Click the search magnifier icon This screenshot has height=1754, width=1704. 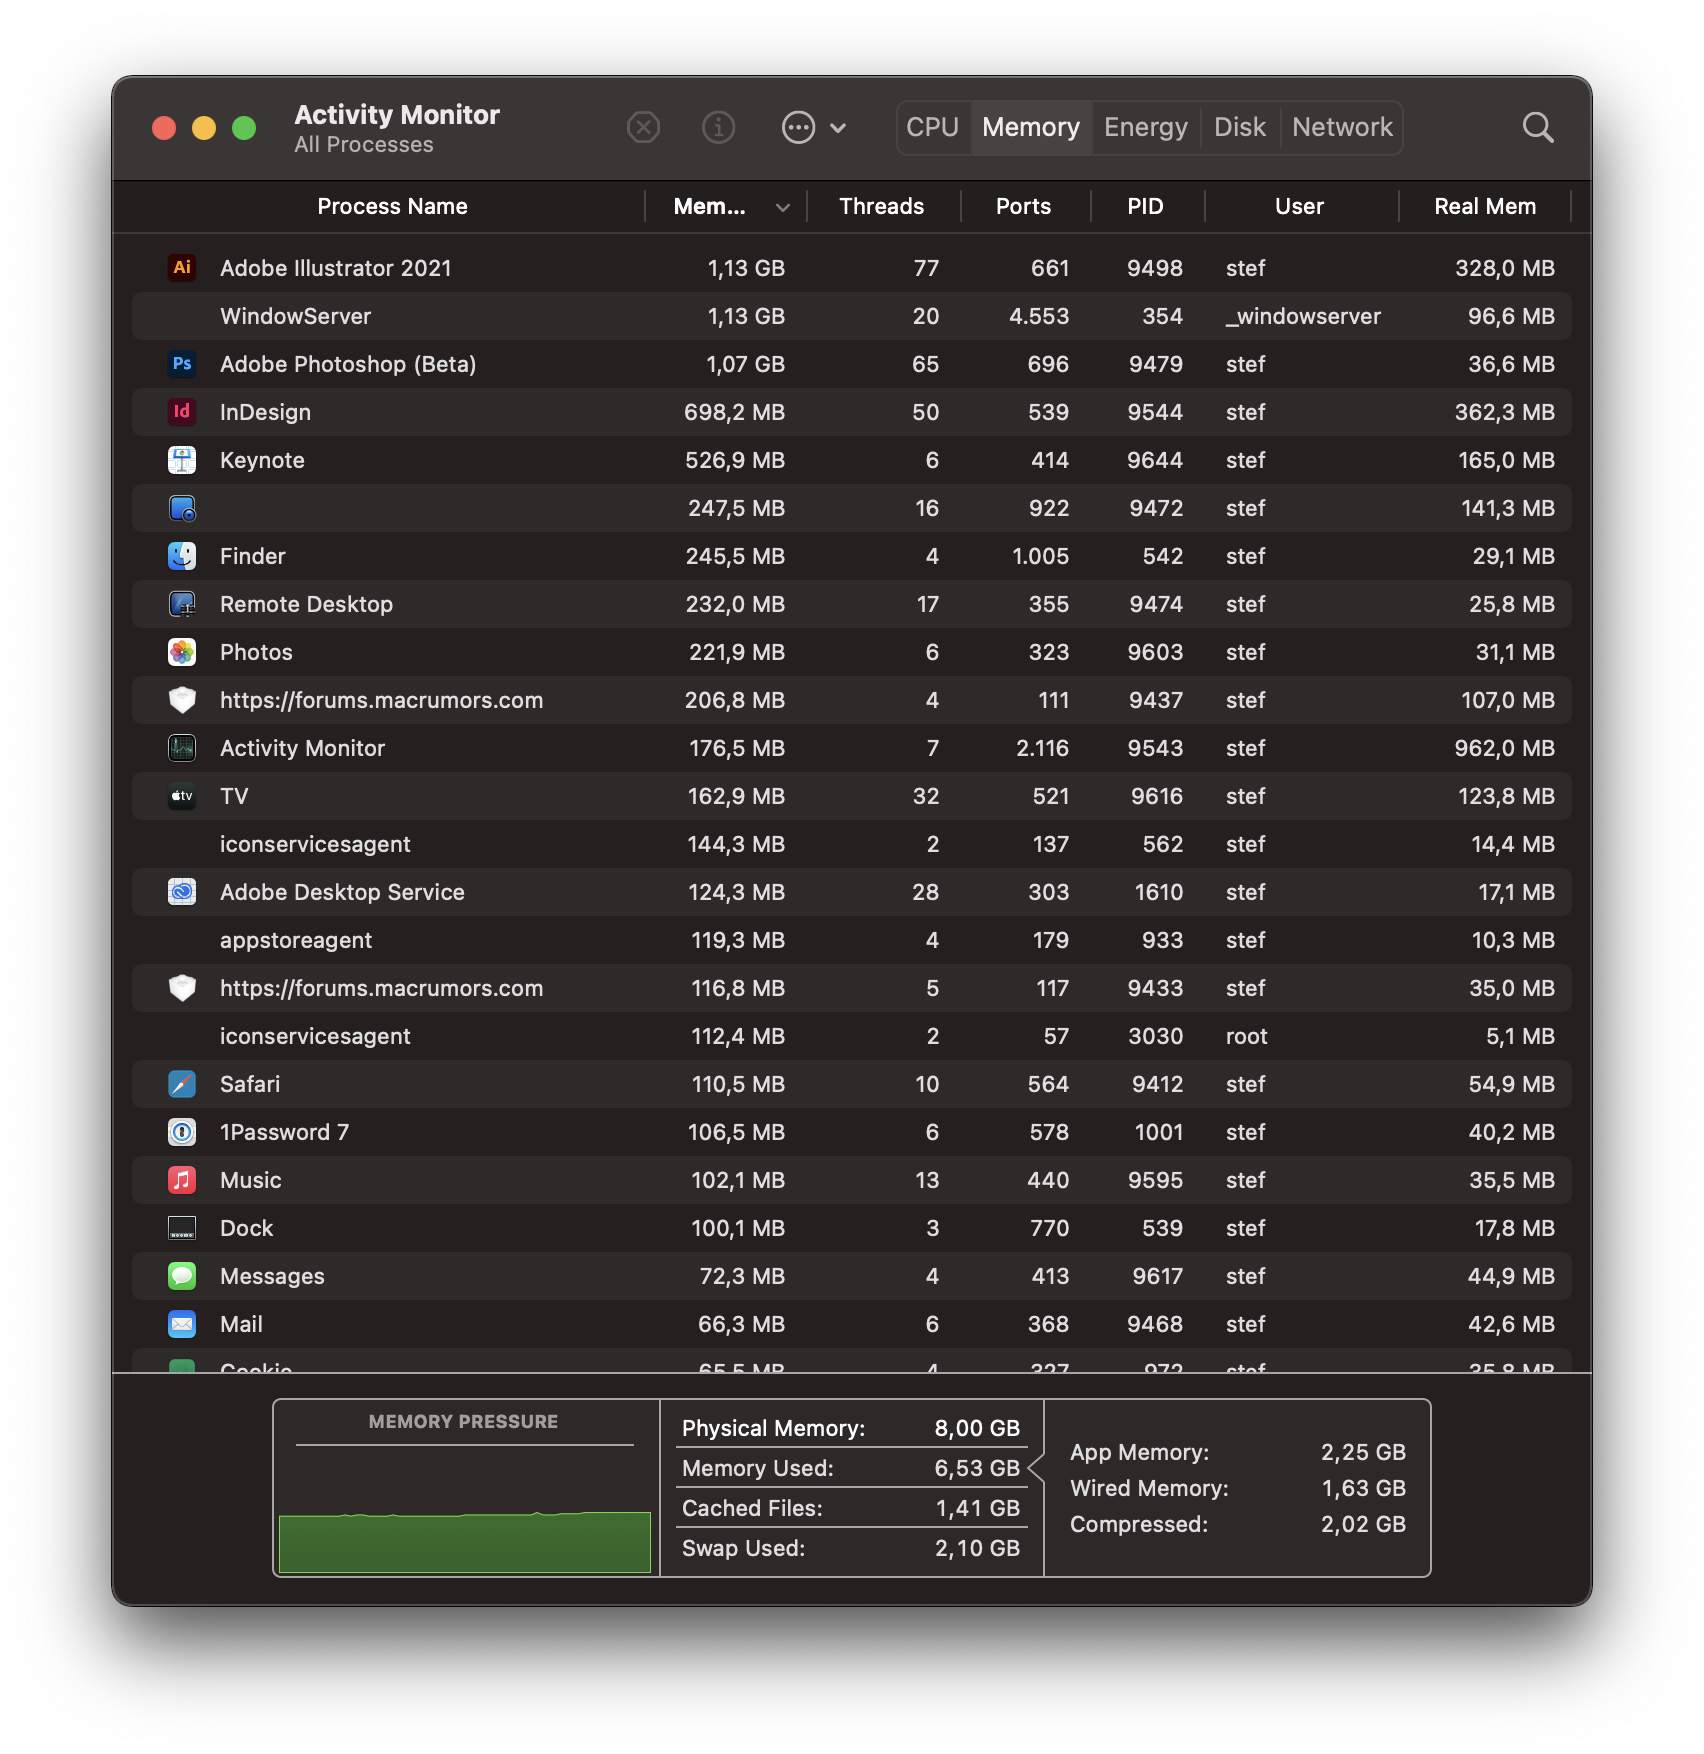(x=1538, y=128)
